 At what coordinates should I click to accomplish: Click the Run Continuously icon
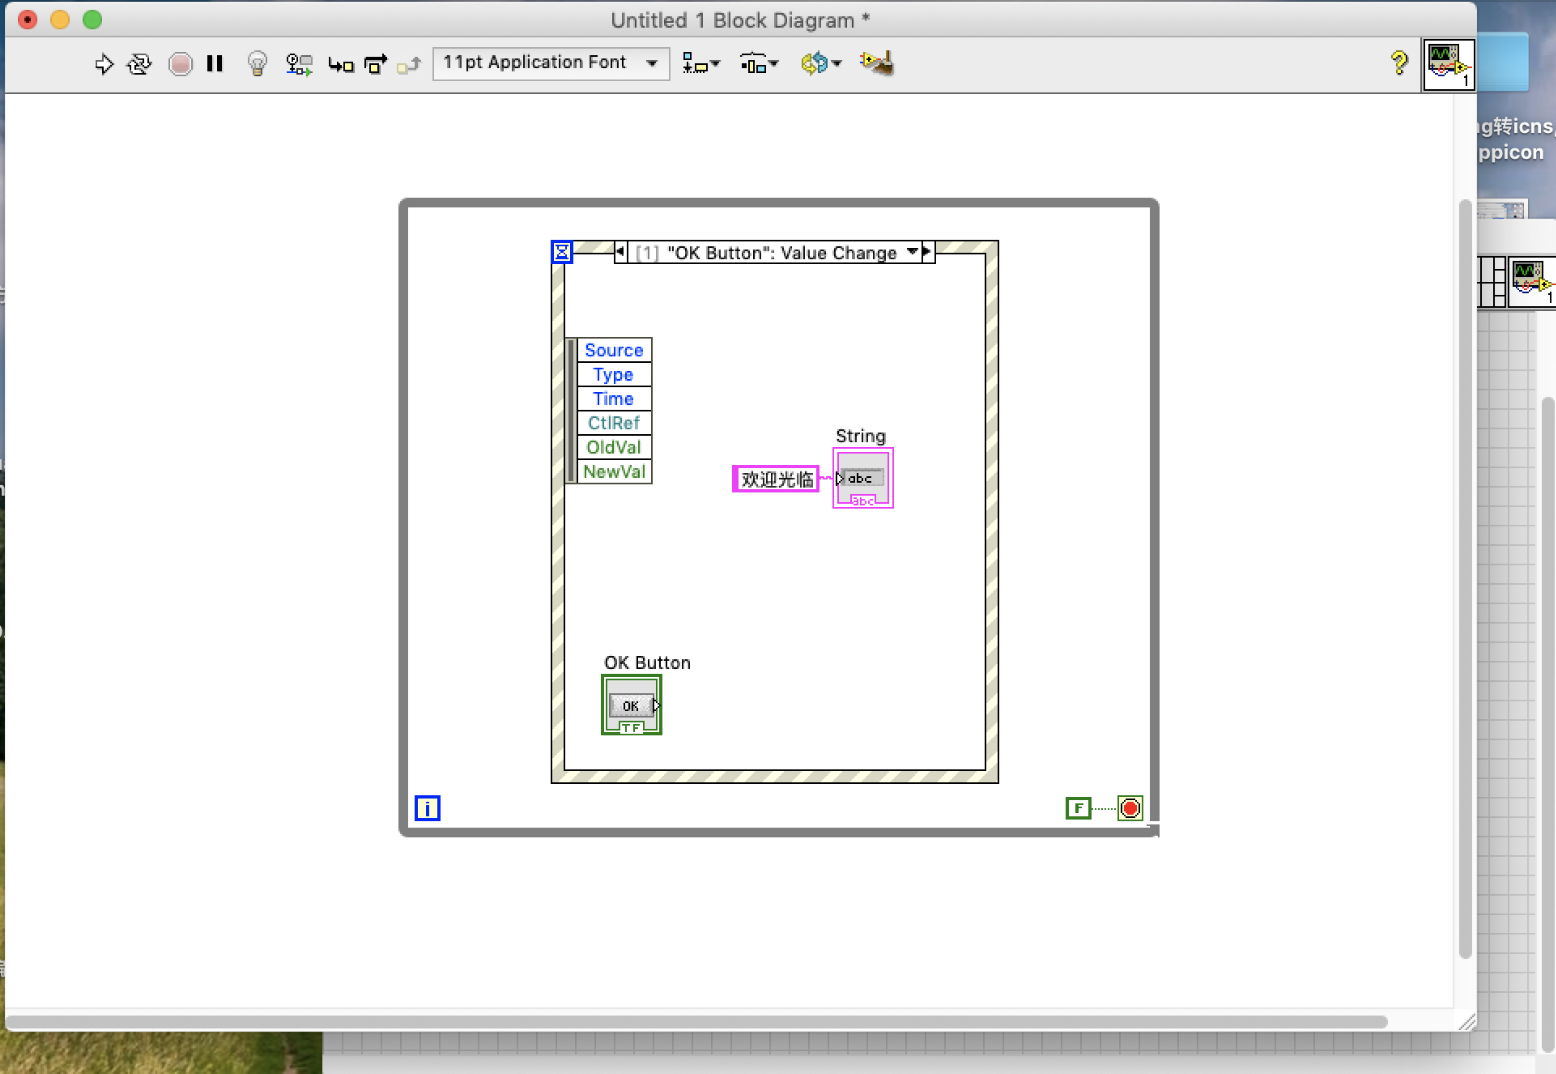139,63
